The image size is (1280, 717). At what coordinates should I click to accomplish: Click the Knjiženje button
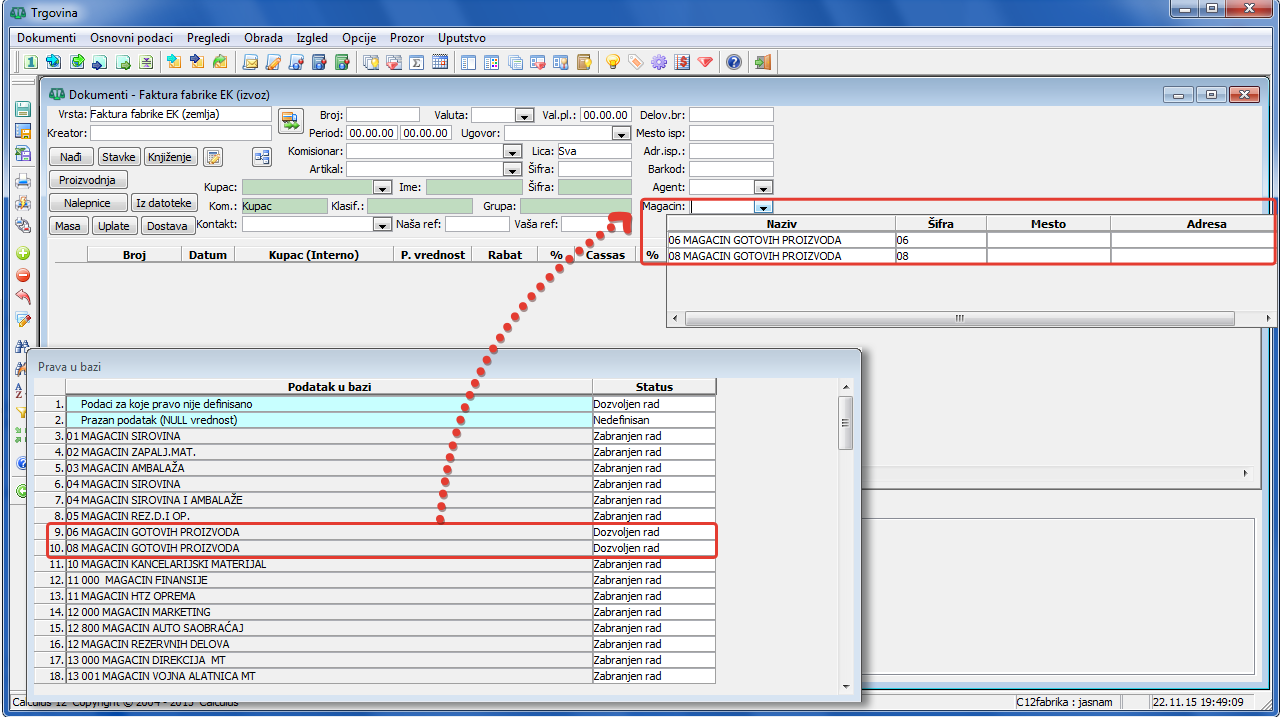[171, 157]
